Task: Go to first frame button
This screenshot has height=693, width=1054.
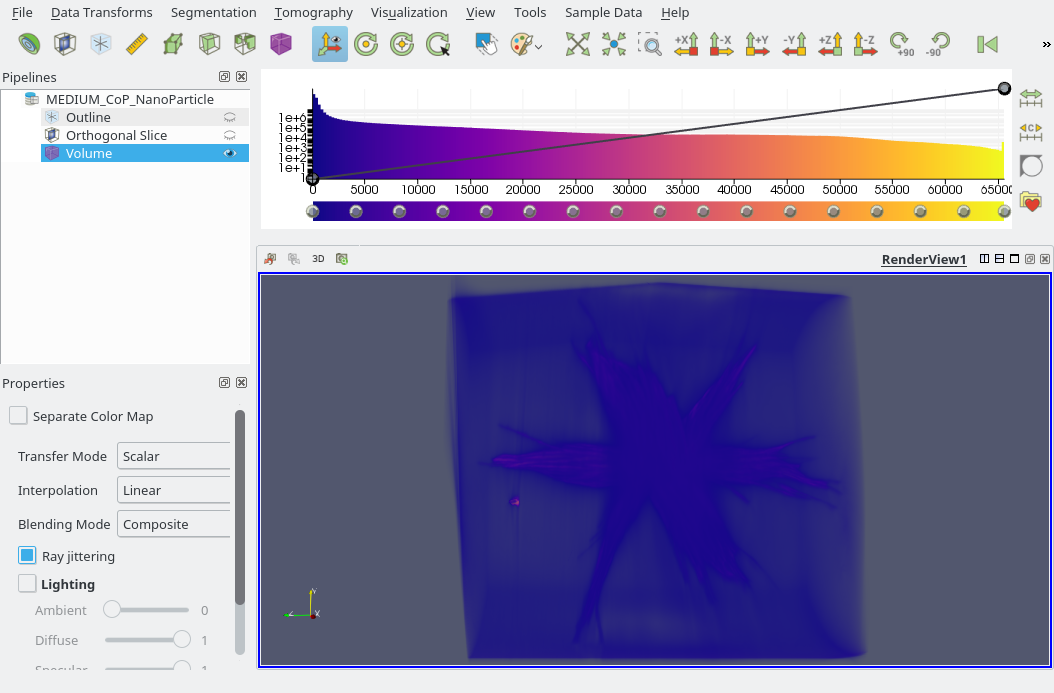Action: point(987,44)
